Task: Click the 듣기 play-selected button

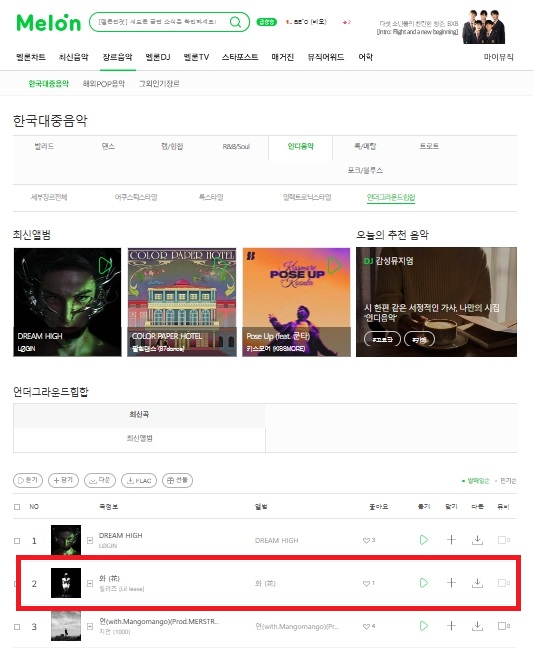Action: pos(28,480)
